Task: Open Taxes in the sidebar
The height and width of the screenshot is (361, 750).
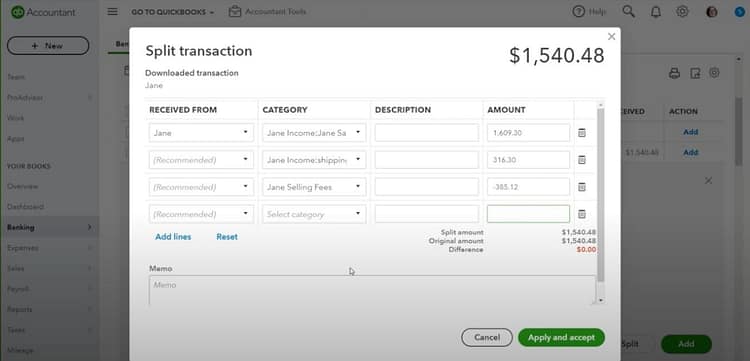Action: (x=16, y=330)
